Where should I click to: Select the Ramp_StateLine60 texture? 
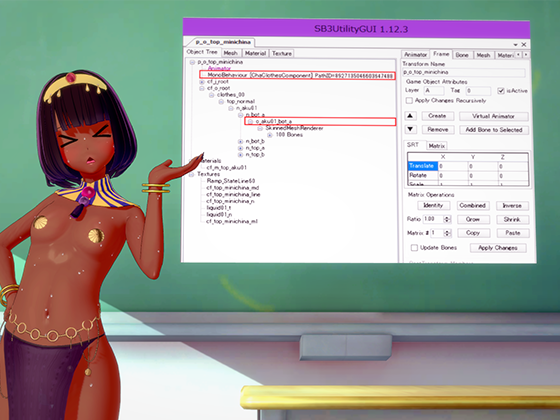pyautogui.click(x=231, y=181)
